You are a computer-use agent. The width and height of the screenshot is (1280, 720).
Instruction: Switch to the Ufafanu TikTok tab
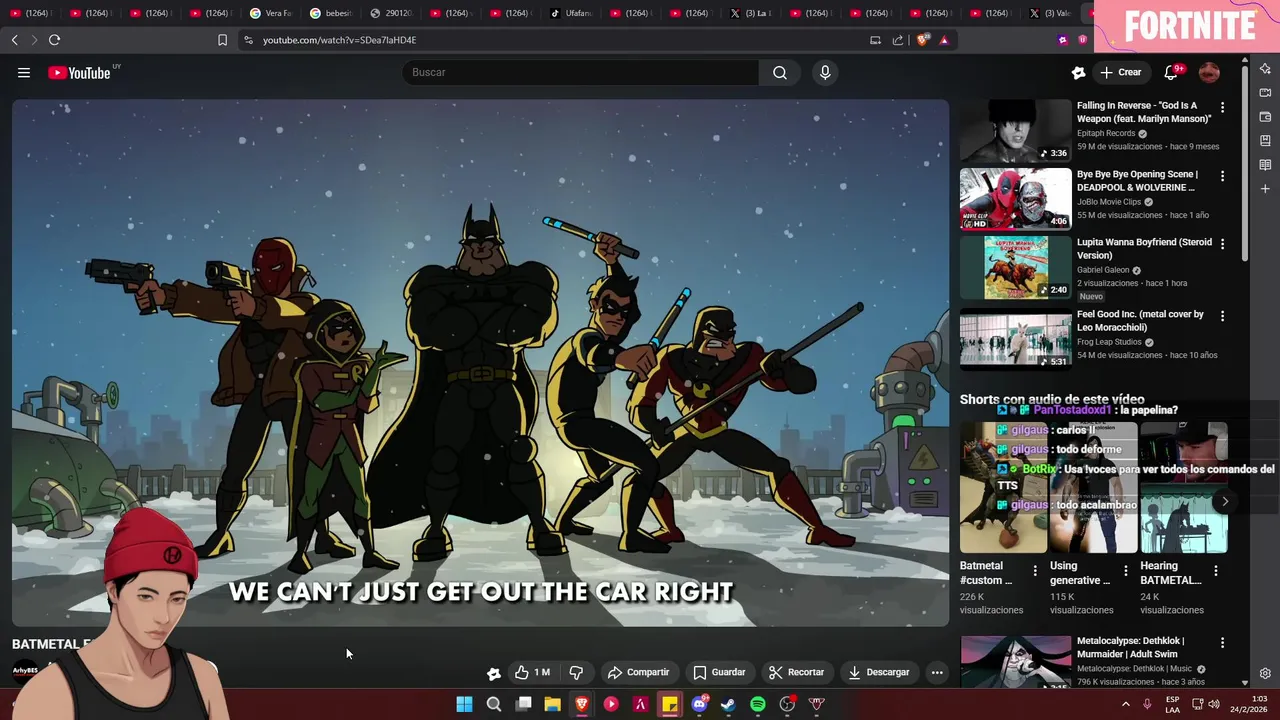[x=570, y=13]
